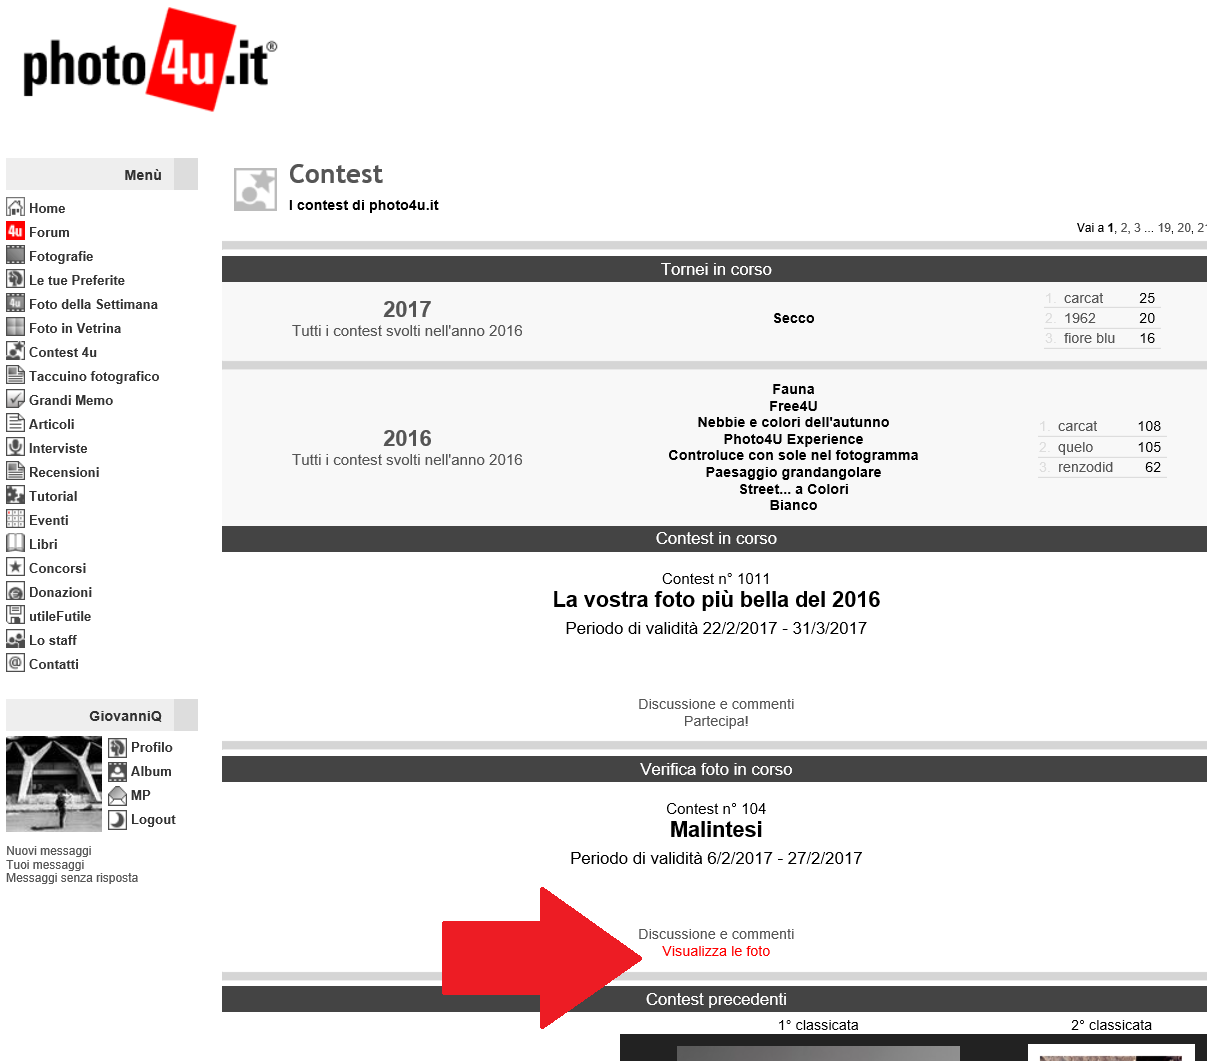Screen dimensions: 1207x1061
Task: Select Taccuino fotografico in the menu
Action: click(94, 376)
